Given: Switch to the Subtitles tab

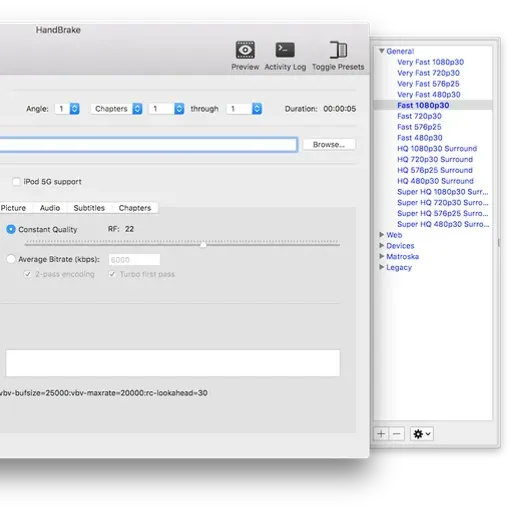Looking at the screenshot, I should point(89,208).
